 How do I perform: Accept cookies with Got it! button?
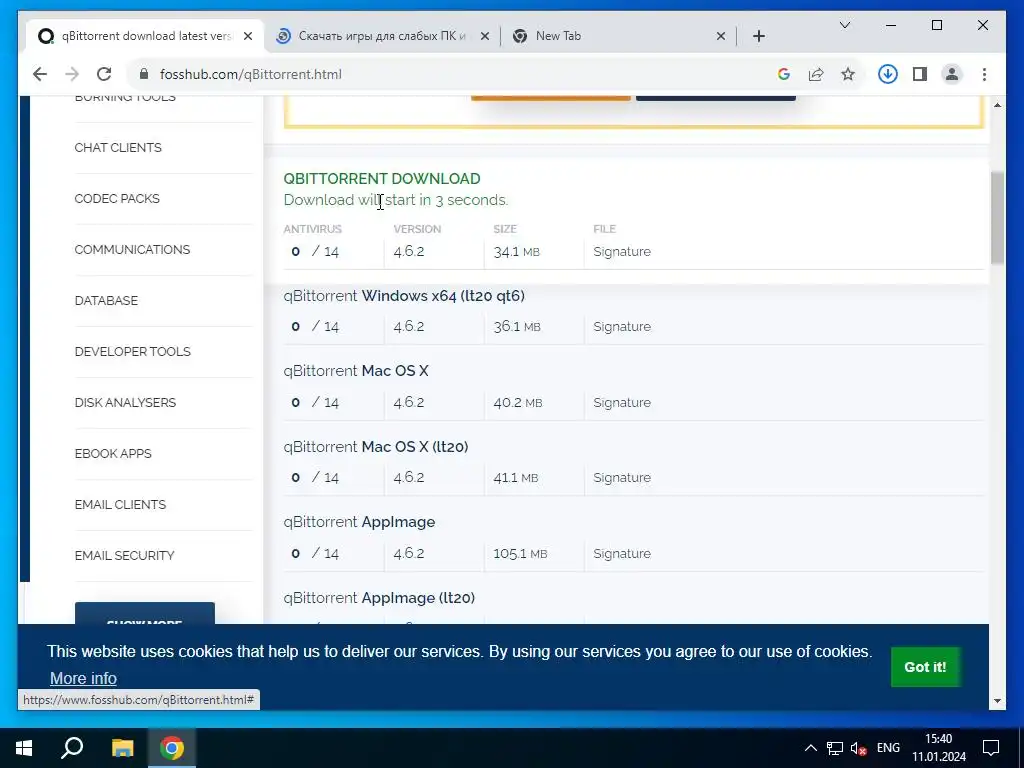tap(925, 667)
